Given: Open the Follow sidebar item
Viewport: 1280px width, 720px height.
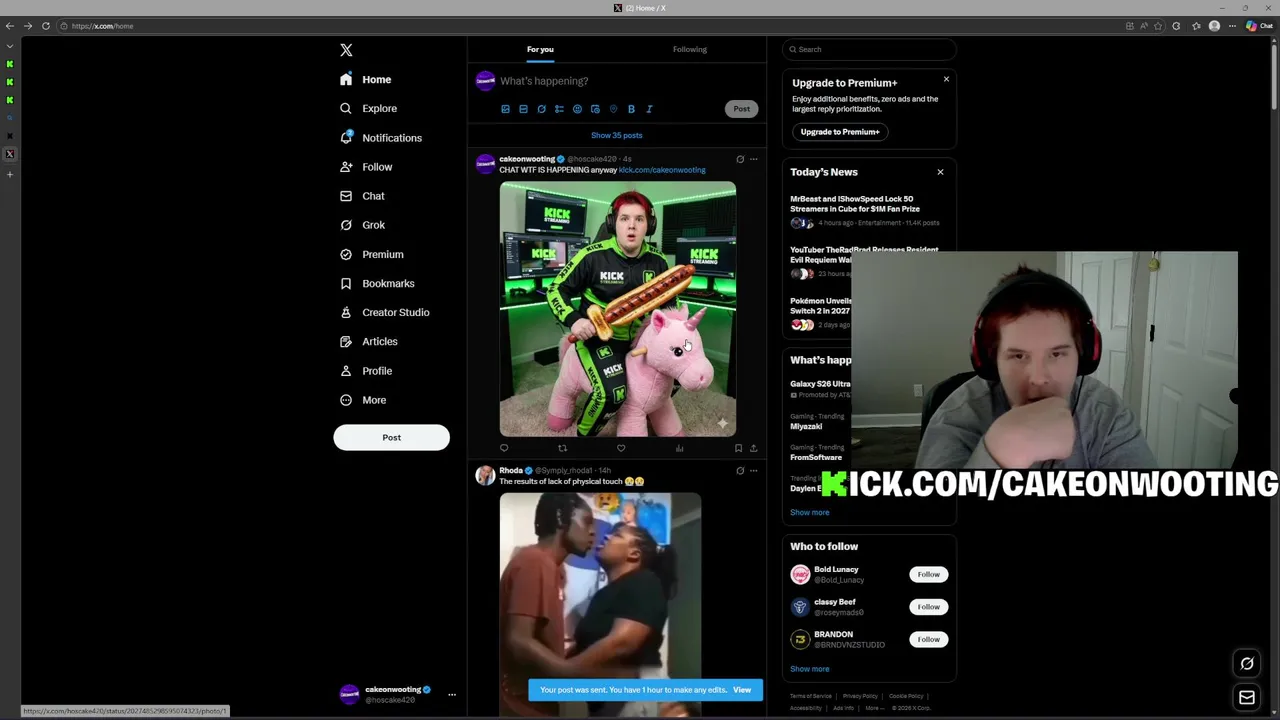Looking at the screenshot, I should click(366, 167).
